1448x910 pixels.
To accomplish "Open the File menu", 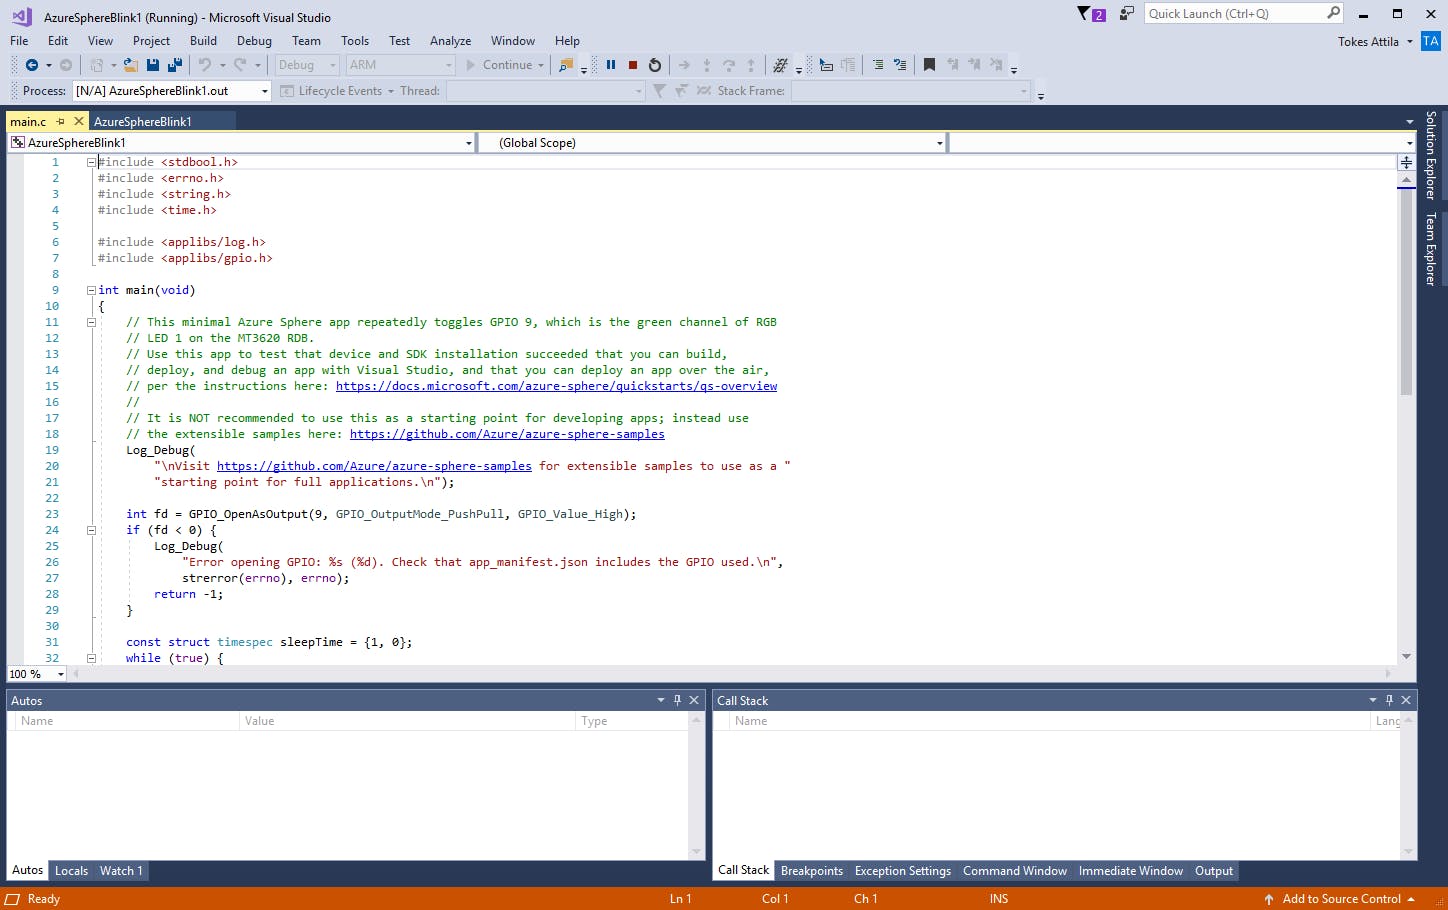I will click(x=19, y=41).
